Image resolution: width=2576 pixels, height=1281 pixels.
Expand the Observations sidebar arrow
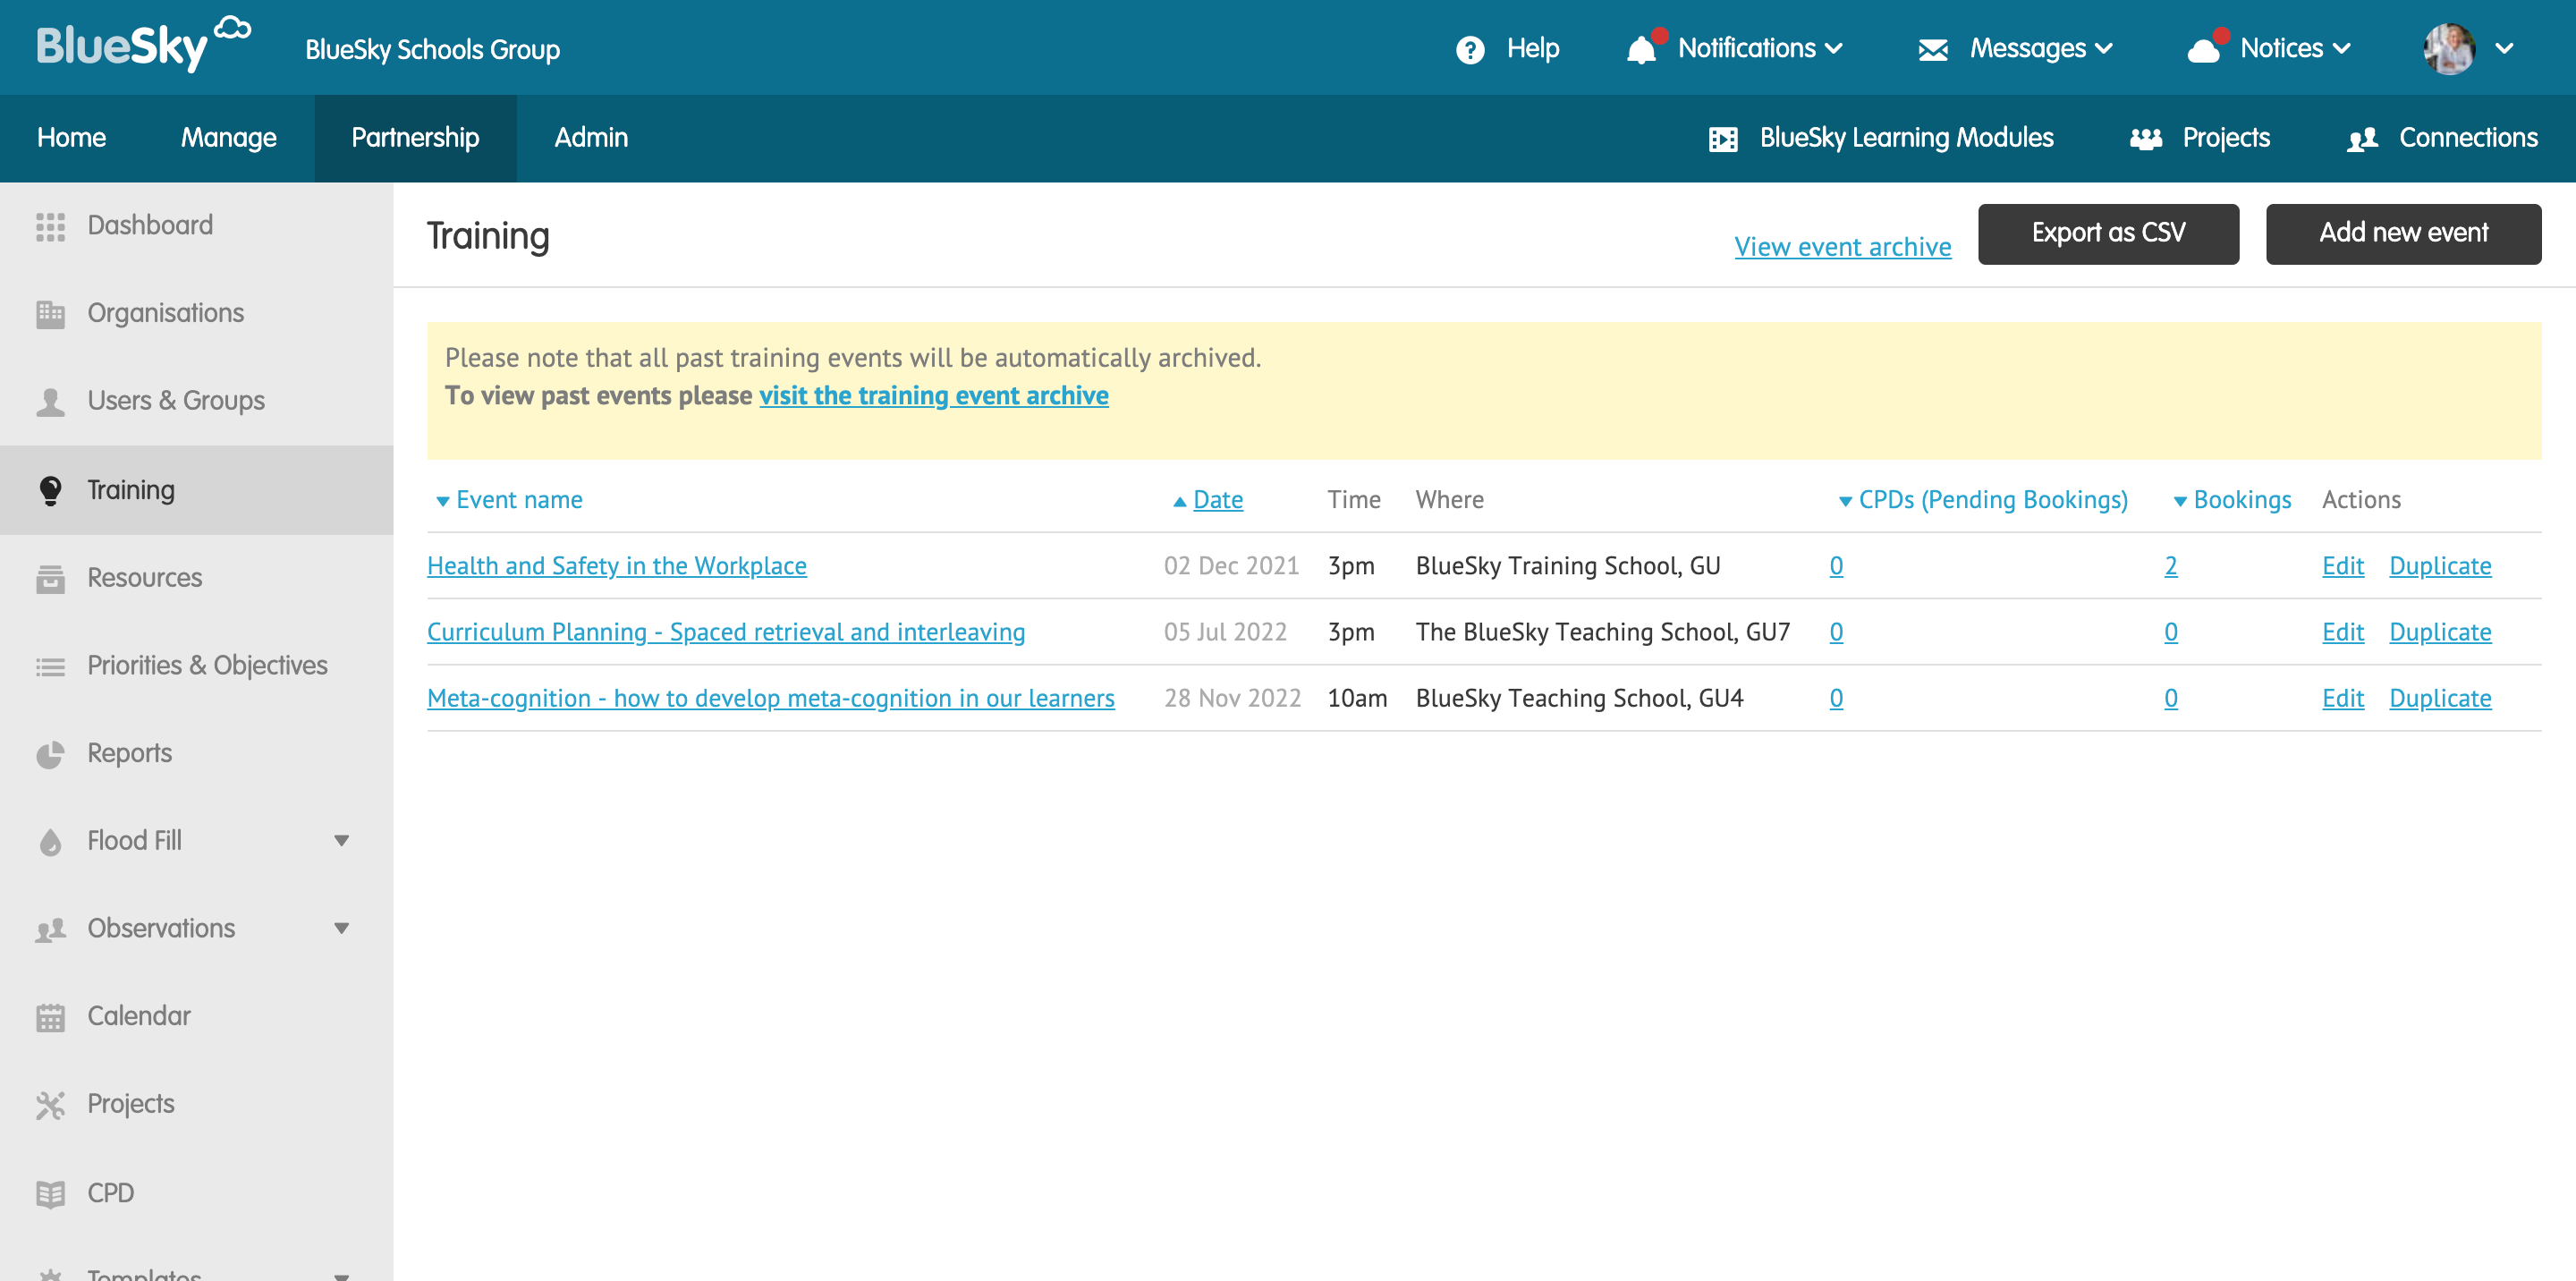341,929
